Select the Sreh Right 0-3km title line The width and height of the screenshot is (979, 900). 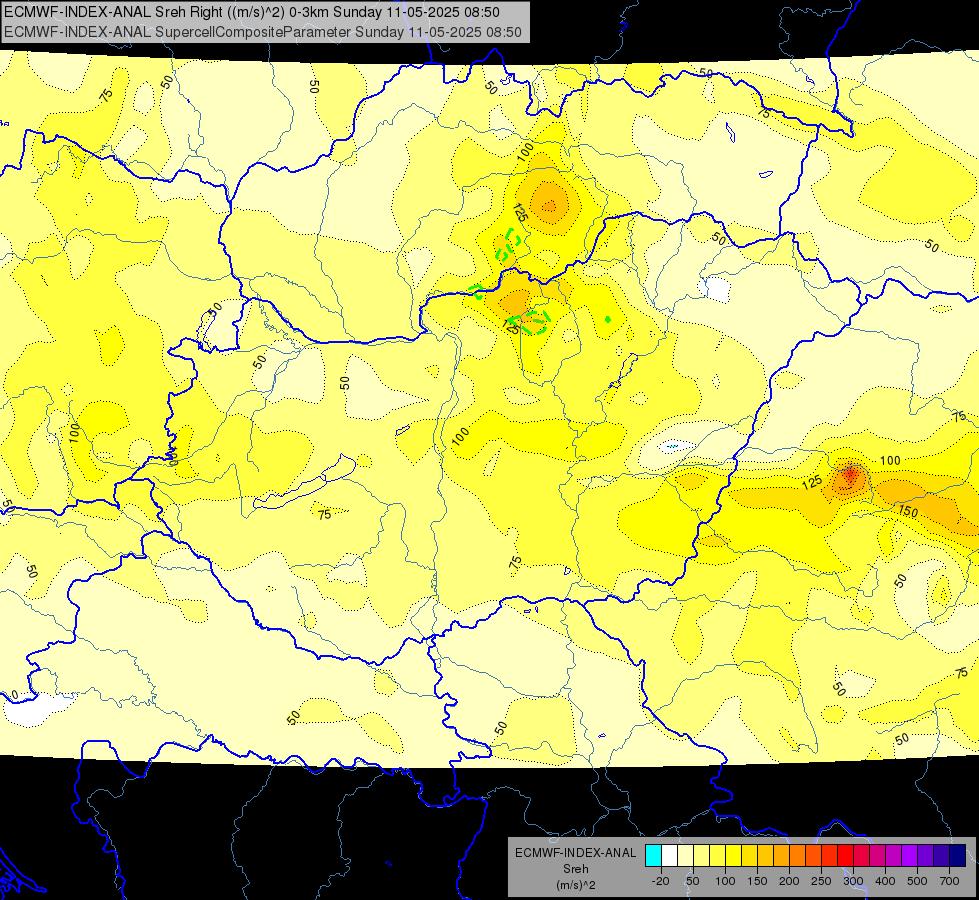[252, 12]
